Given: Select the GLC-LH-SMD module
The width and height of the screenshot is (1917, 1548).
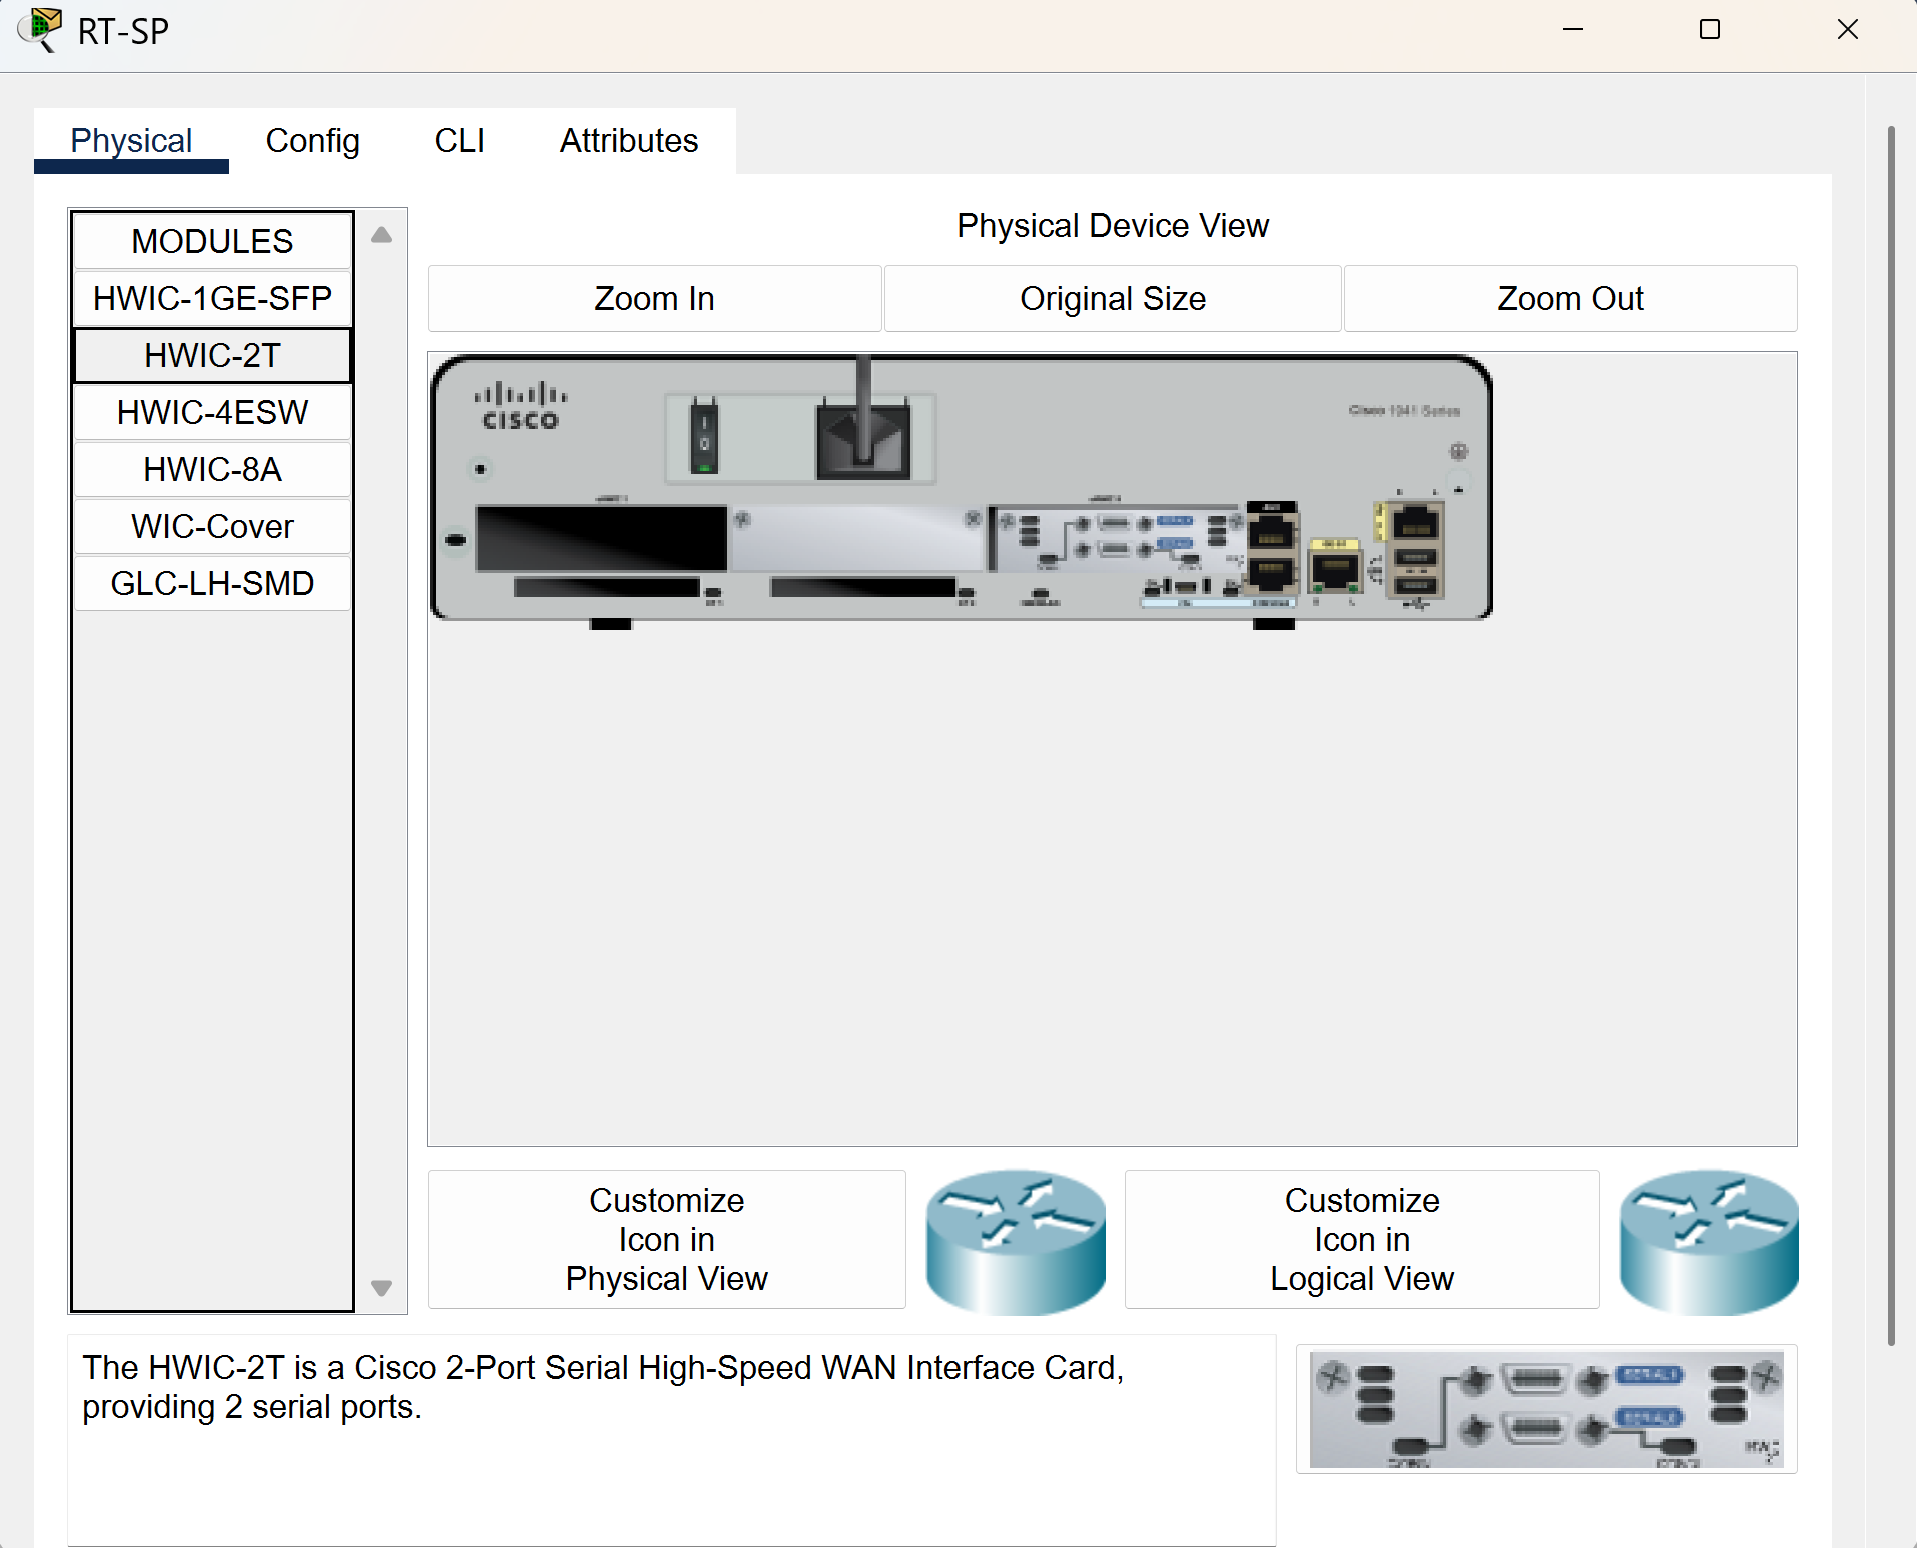Looking at the screenshot, I should click(x=212, y=583).
